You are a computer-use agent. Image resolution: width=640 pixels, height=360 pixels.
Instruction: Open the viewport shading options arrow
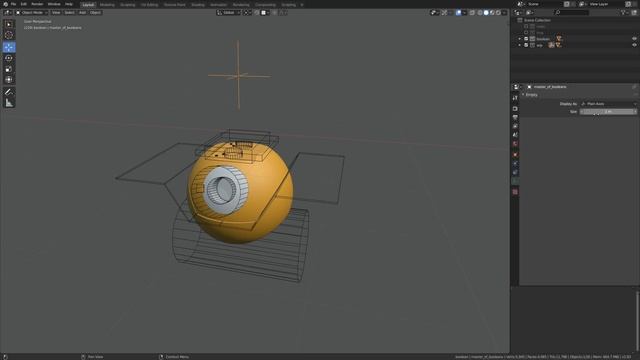tap(504, 13)
